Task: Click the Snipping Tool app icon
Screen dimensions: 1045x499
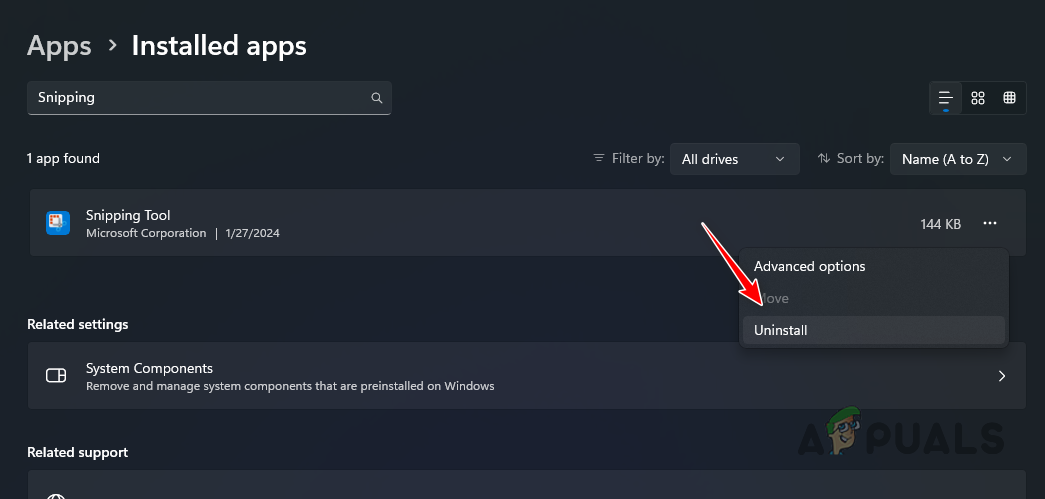Action: (58, 223)
